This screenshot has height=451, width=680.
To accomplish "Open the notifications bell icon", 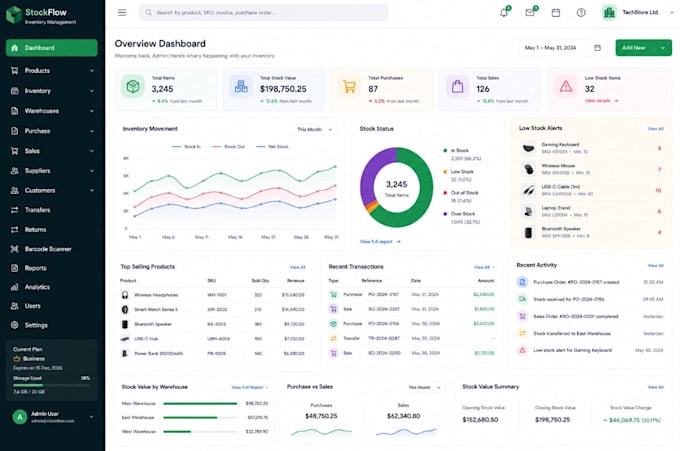I will 504,13.
